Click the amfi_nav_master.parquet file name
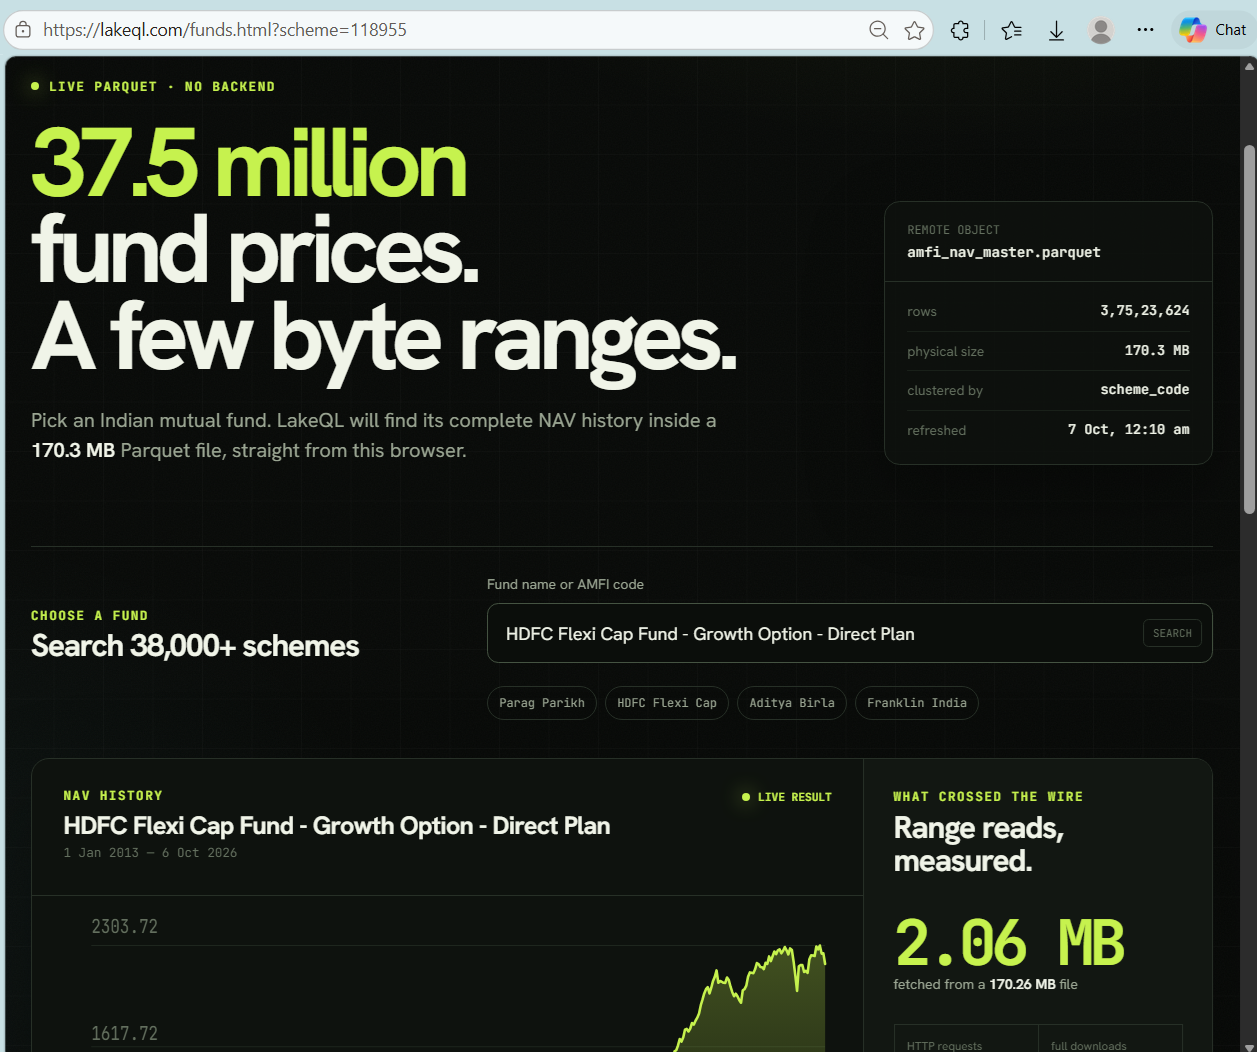 click(x=1004, y=252)
